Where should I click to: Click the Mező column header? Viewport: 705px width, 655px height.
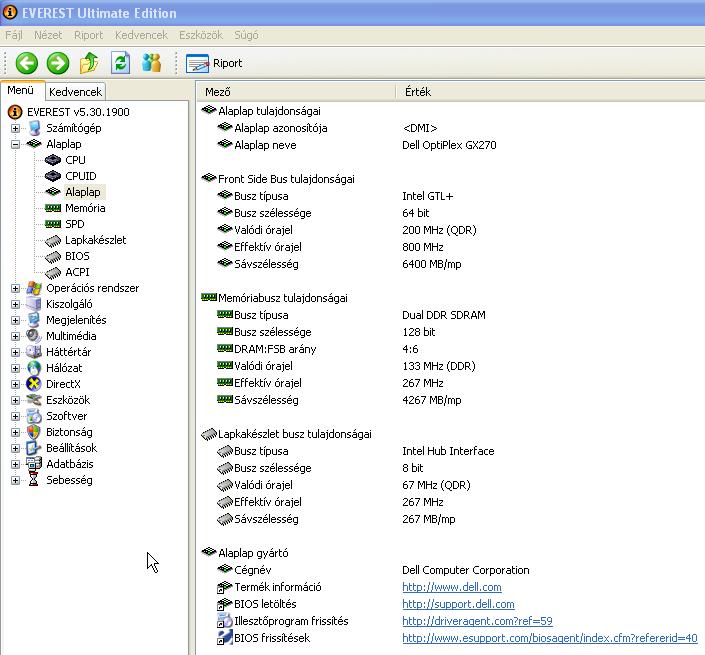point(296,92)
